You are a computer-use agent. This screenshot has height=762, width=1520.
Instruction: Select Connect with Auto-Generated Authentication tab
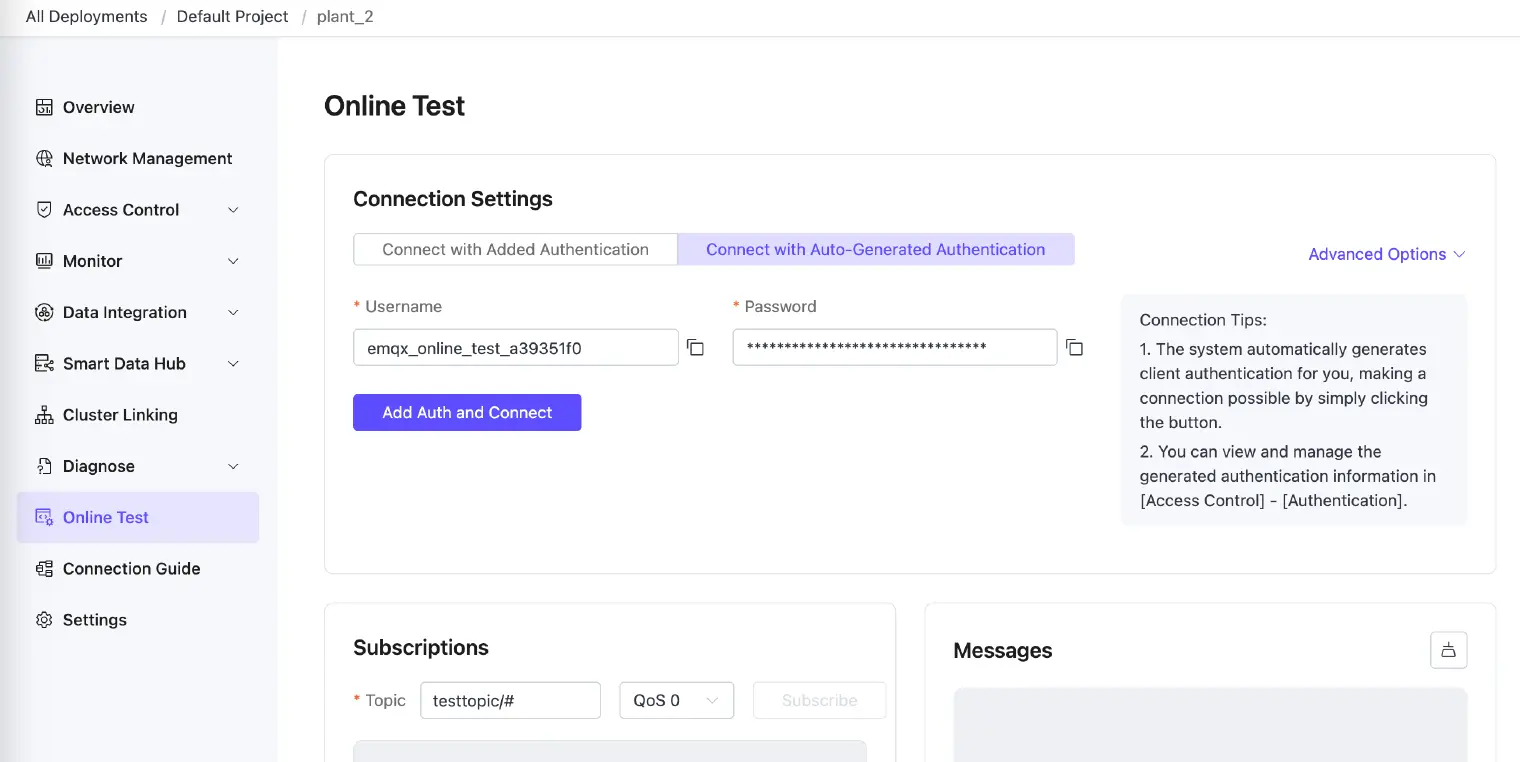coord(876,249)
